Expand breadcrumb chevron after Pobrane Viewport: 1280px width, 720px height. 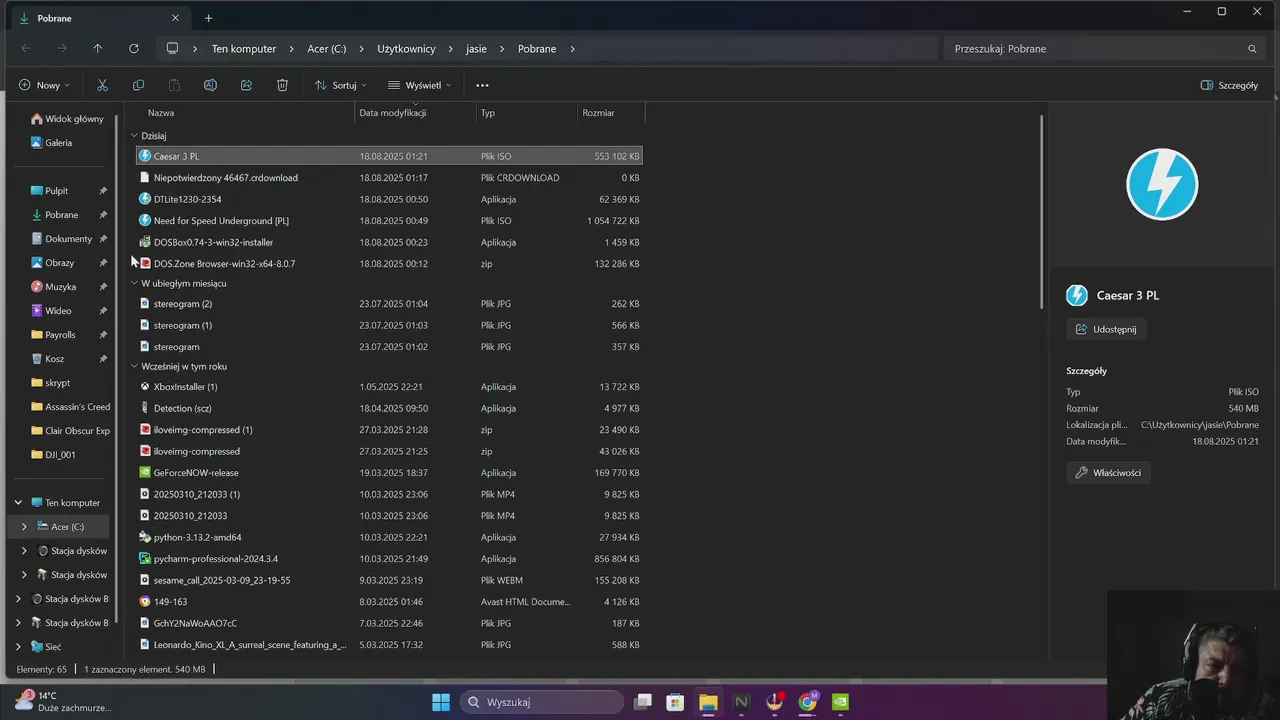coord(571,48)
